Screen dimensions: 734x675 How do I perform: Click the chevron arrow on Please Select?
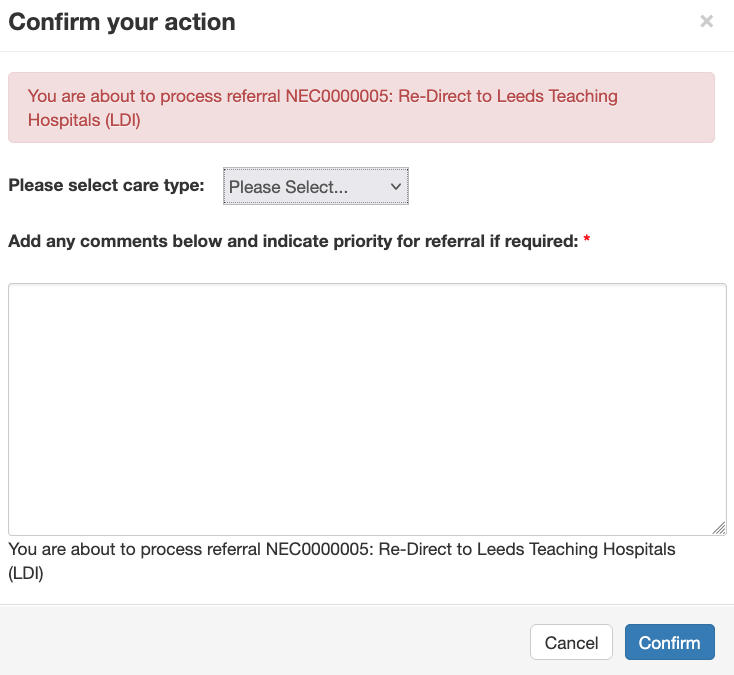point(395,187)
